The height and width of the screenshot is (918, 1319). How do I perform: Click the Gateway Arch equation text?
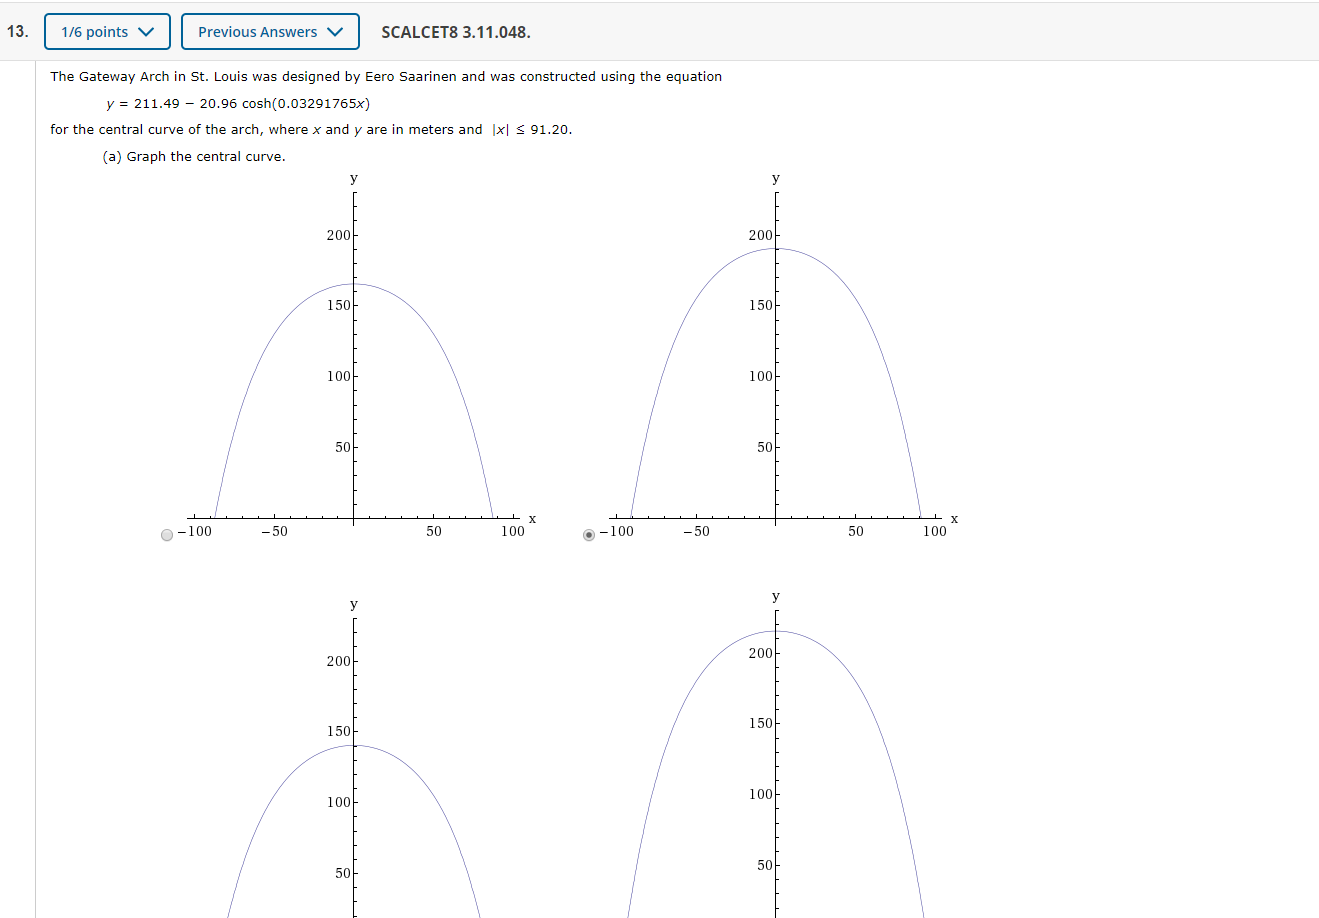click(240, 103)
